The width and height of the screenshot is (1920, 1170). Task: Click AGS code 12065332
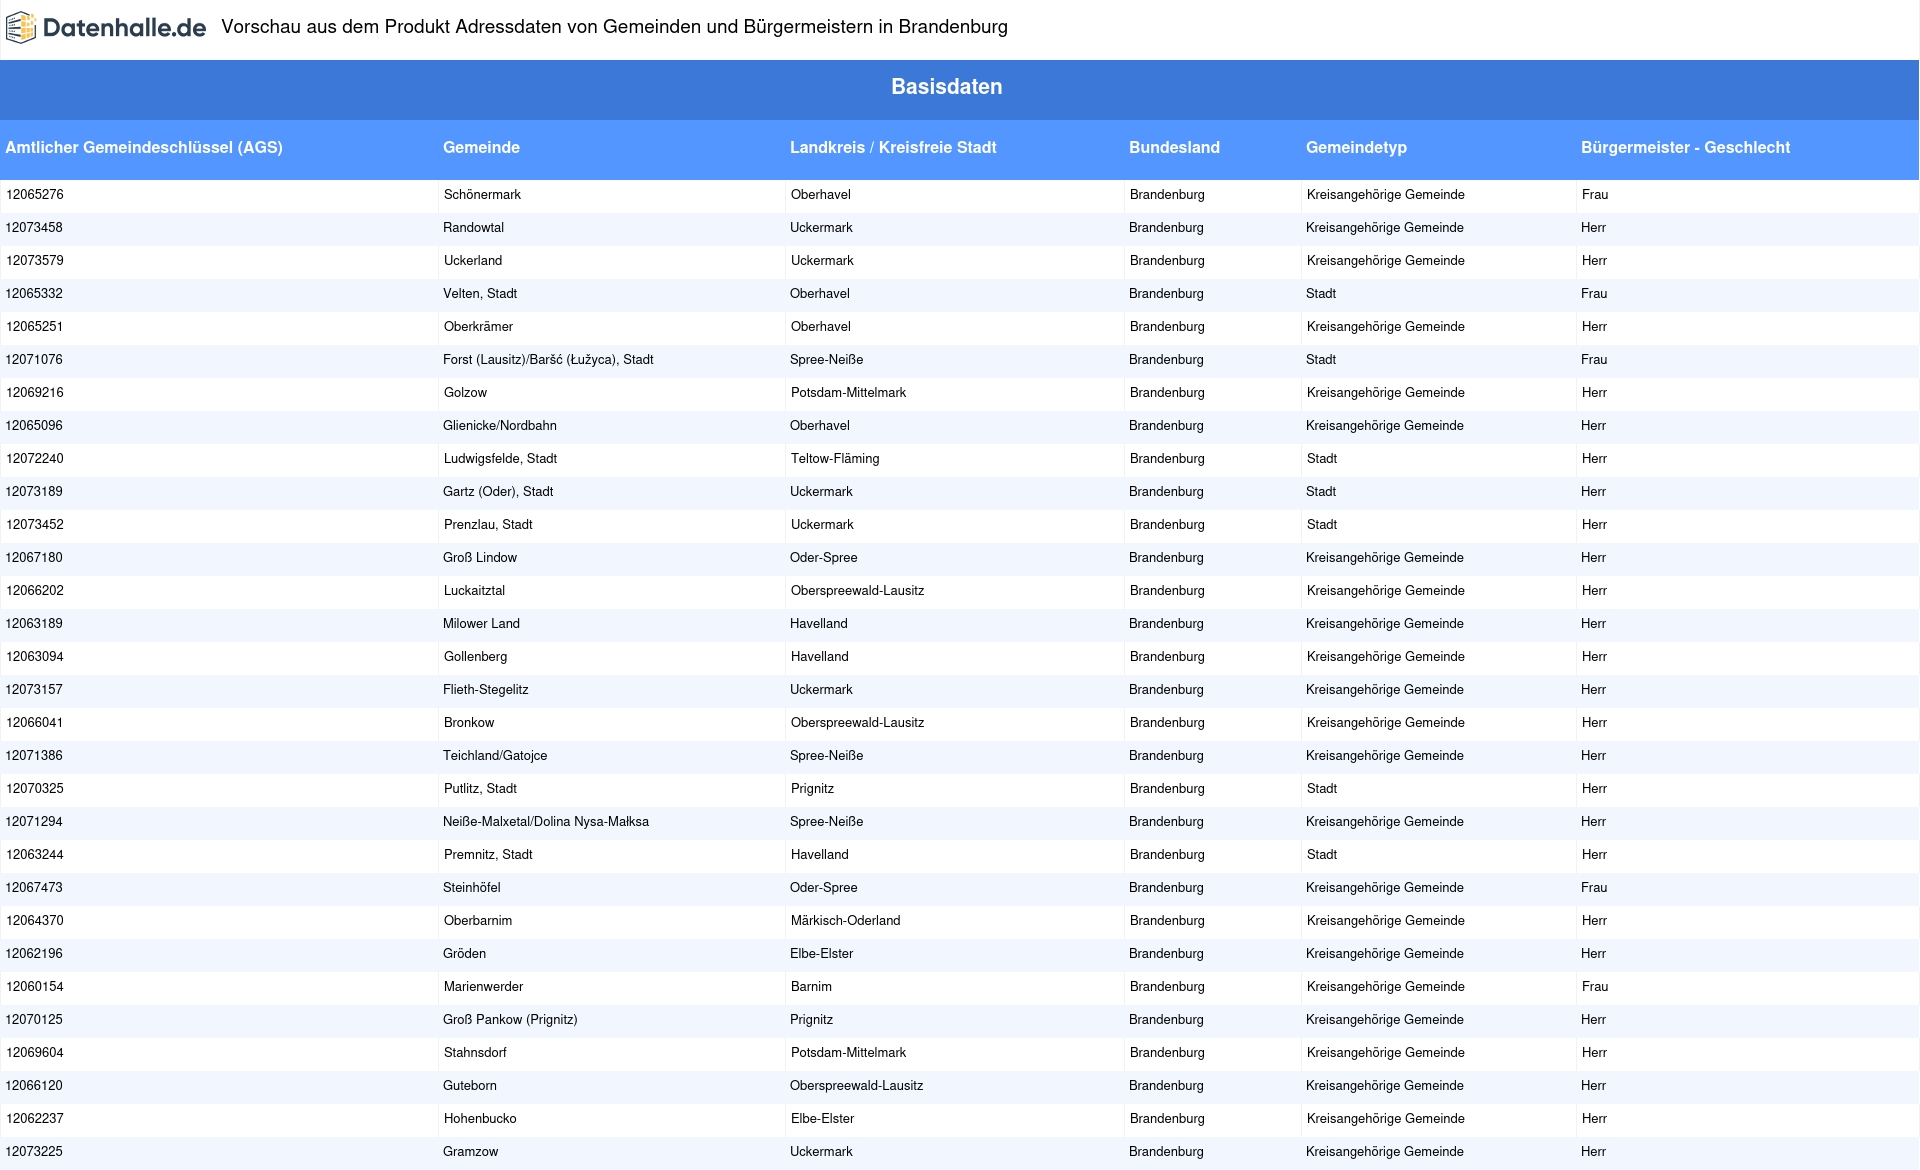point(34,294)
